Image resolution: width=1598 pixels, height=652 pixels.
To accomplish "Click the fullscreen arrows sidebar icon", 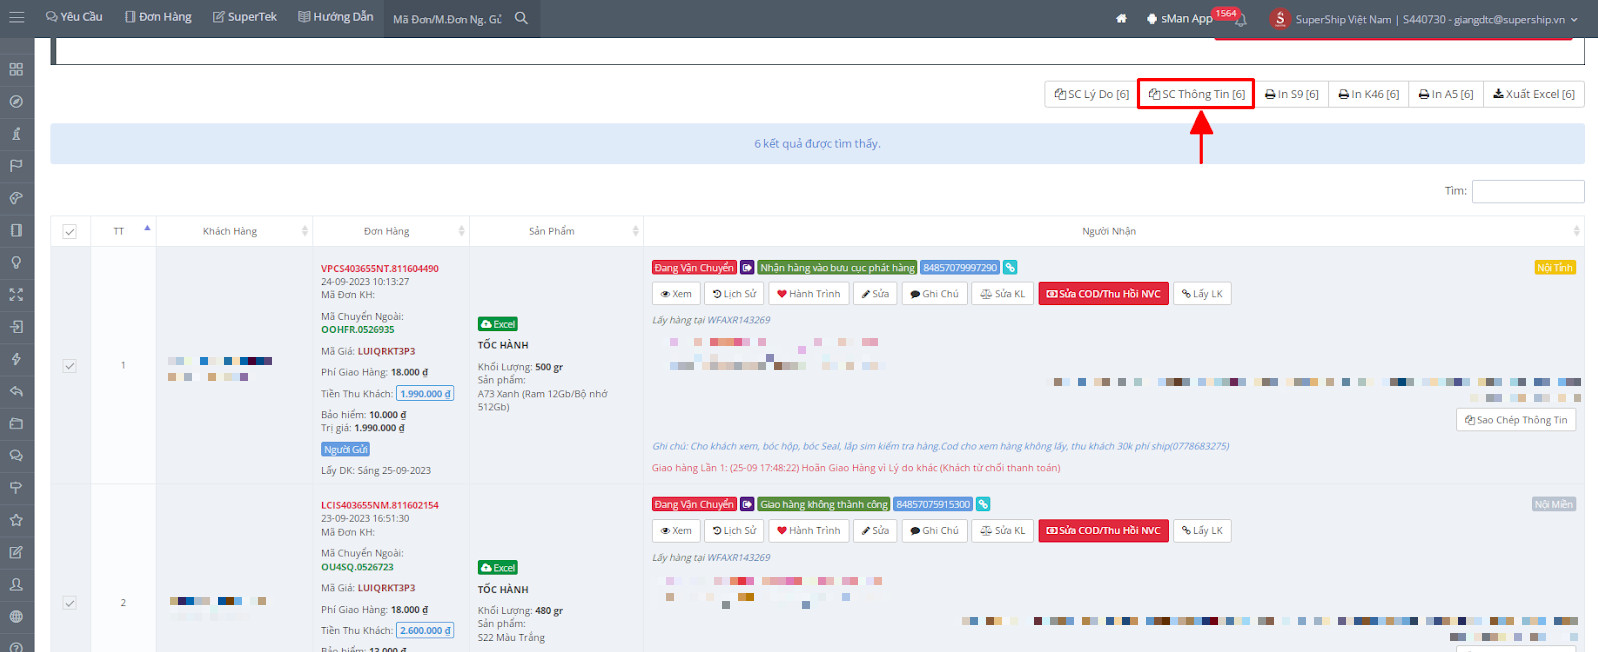I will [16, 294].
